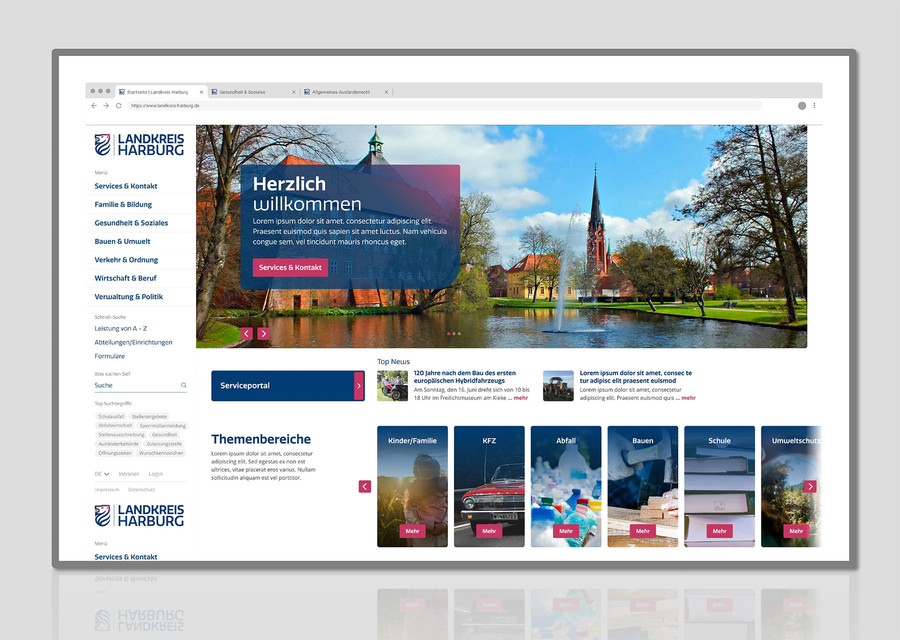The width and height of the screenshot is (900, 640).
Task: Click Mehr on the Umweltschutz card
Action: (x=796, y=531)
